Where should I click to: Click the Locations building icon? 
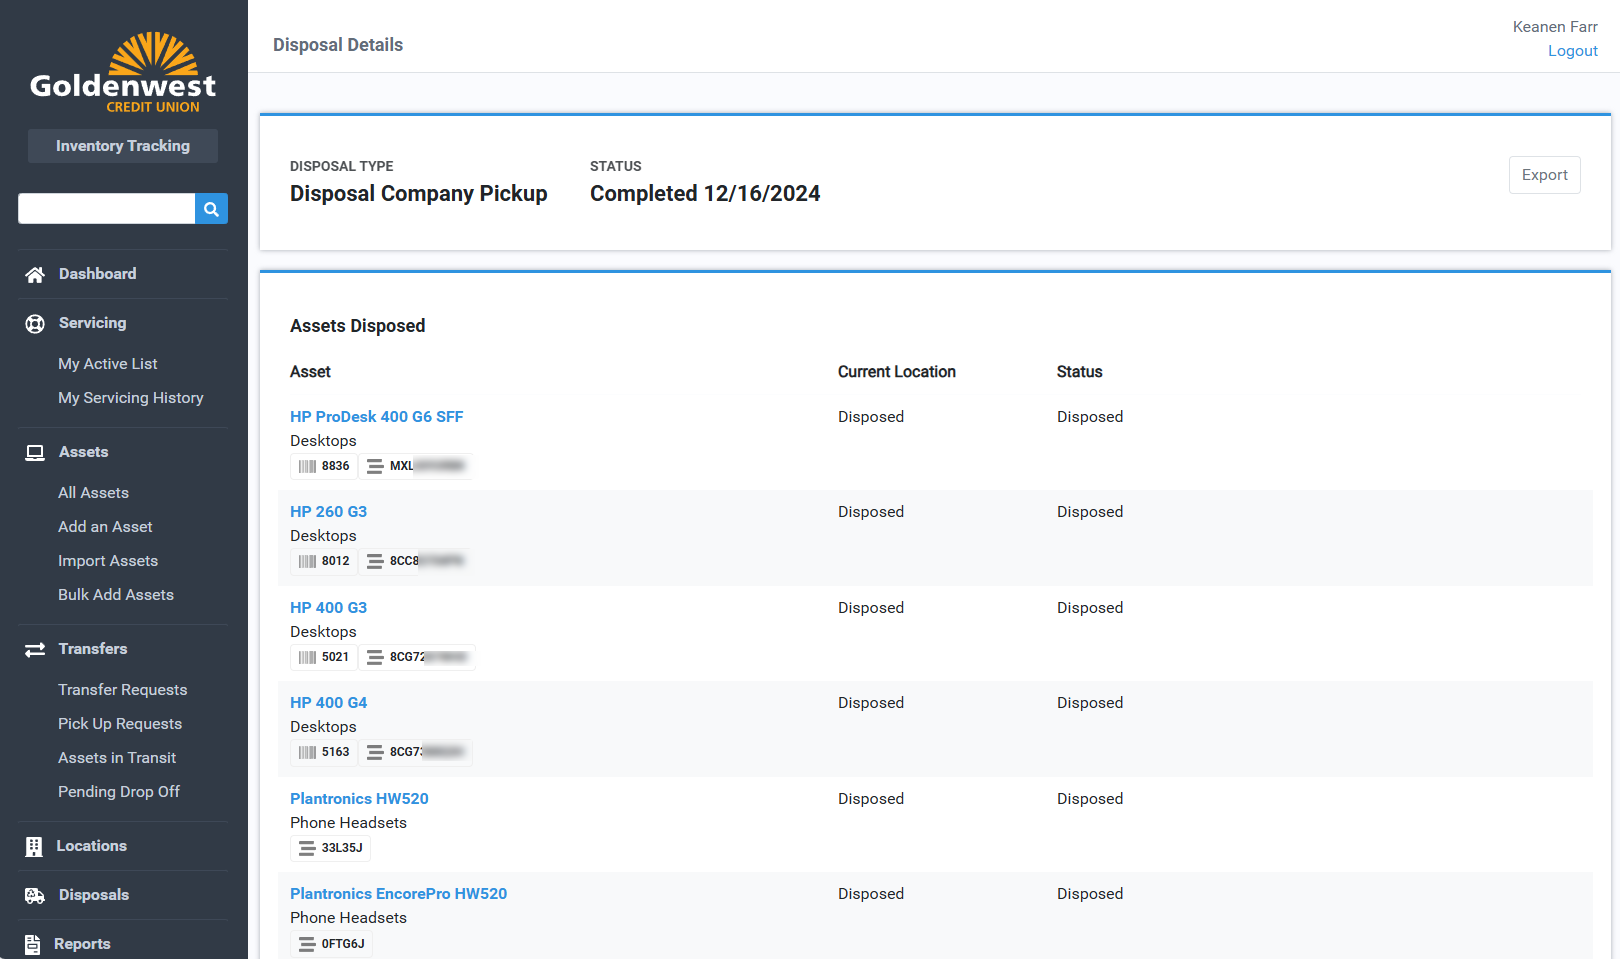pyautogui.click(x=34, y=847)
